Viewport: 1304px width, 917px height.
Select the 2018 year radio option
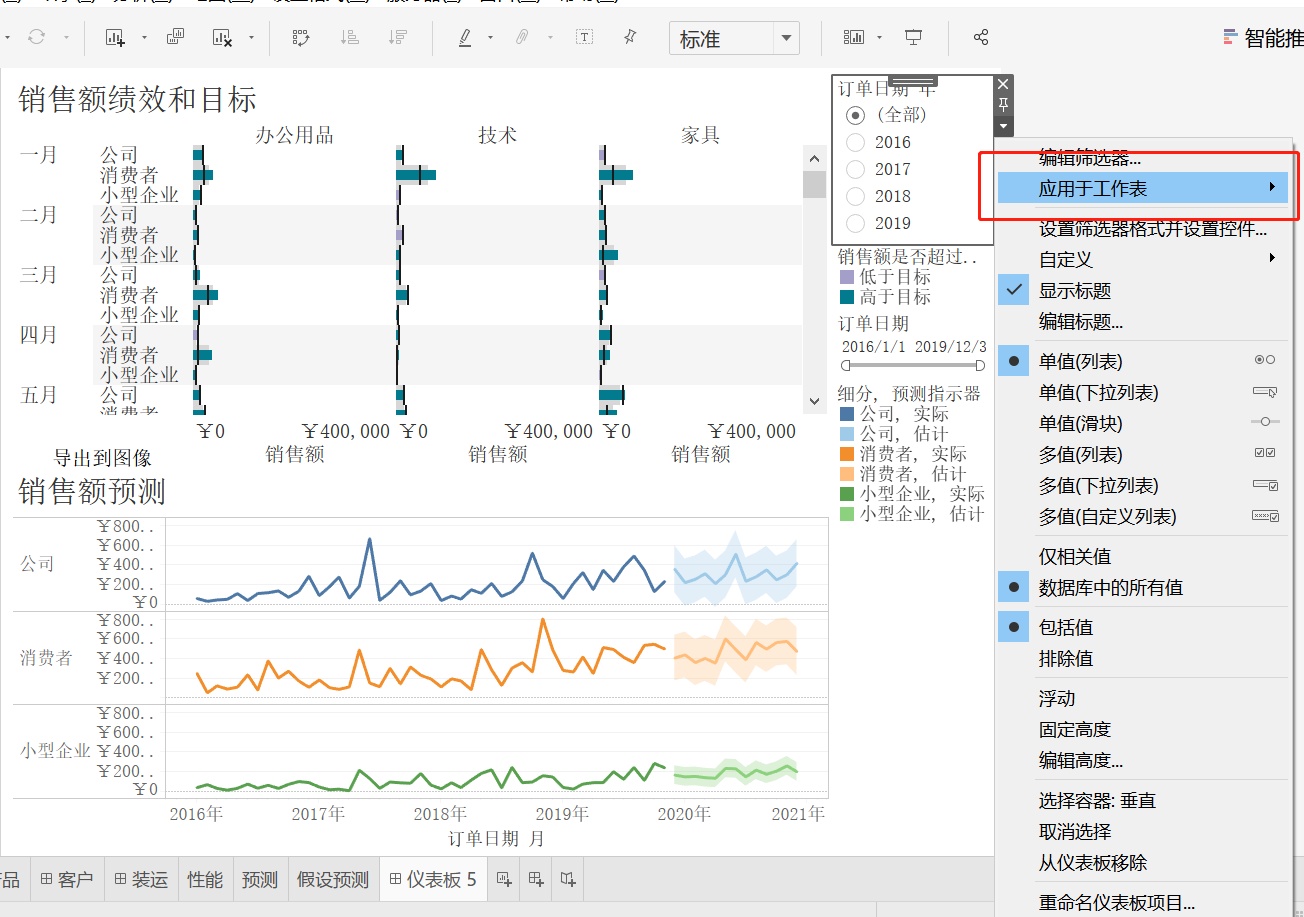coord(855,196)
